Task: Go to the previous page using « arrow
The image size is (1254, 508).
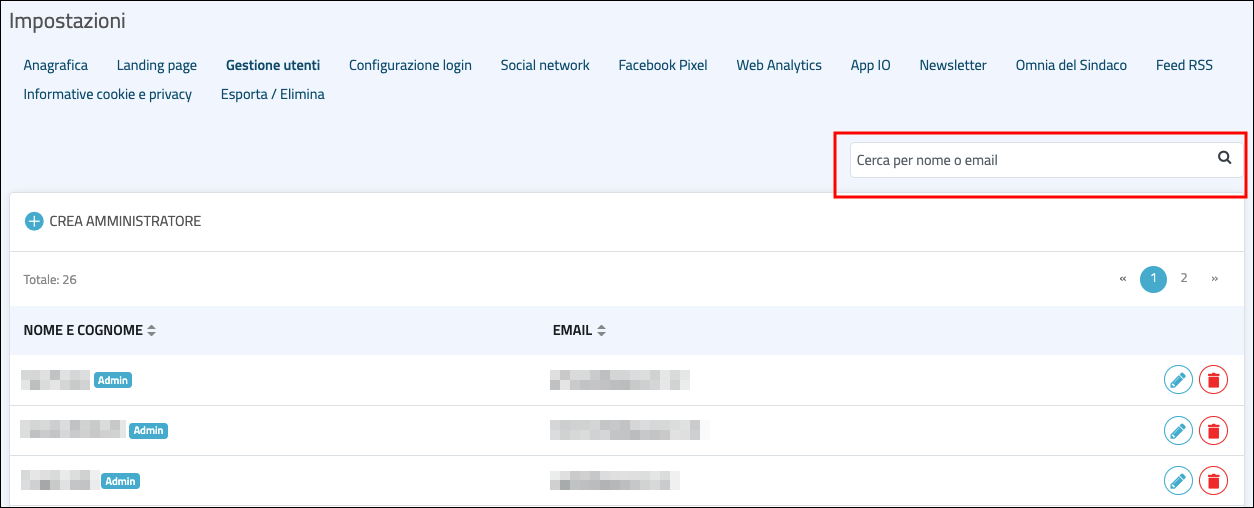Action: tap(1123, 279)
